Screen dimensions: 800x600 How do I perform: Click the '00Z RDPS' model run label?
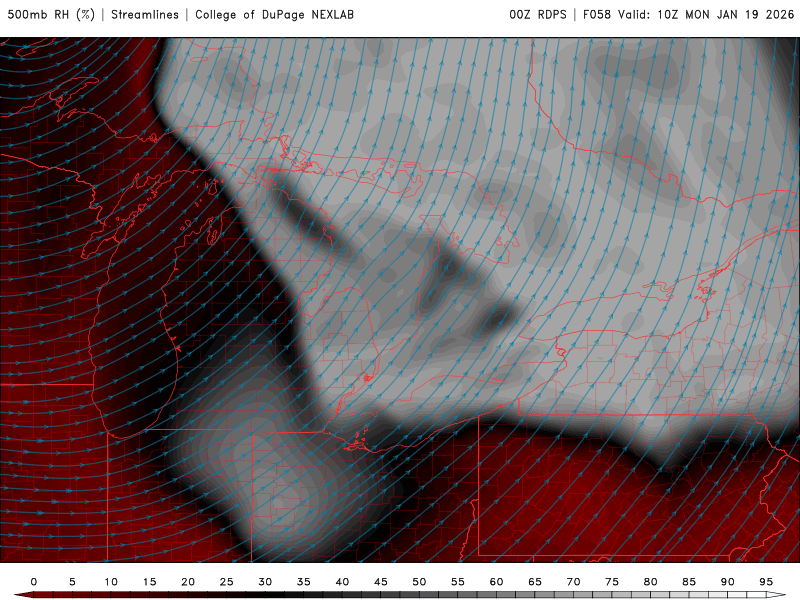click(x=538, y=15)
